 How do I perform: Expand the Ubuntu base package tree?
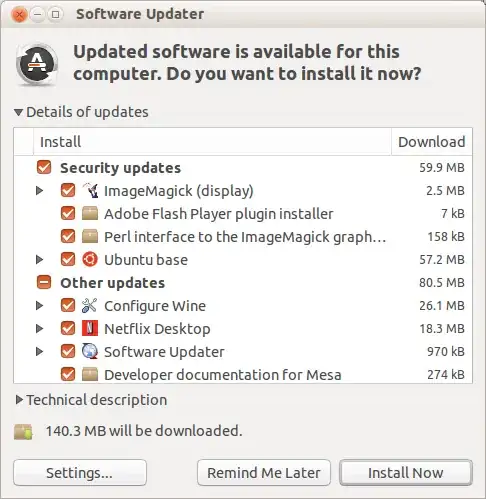click(39, 259)
